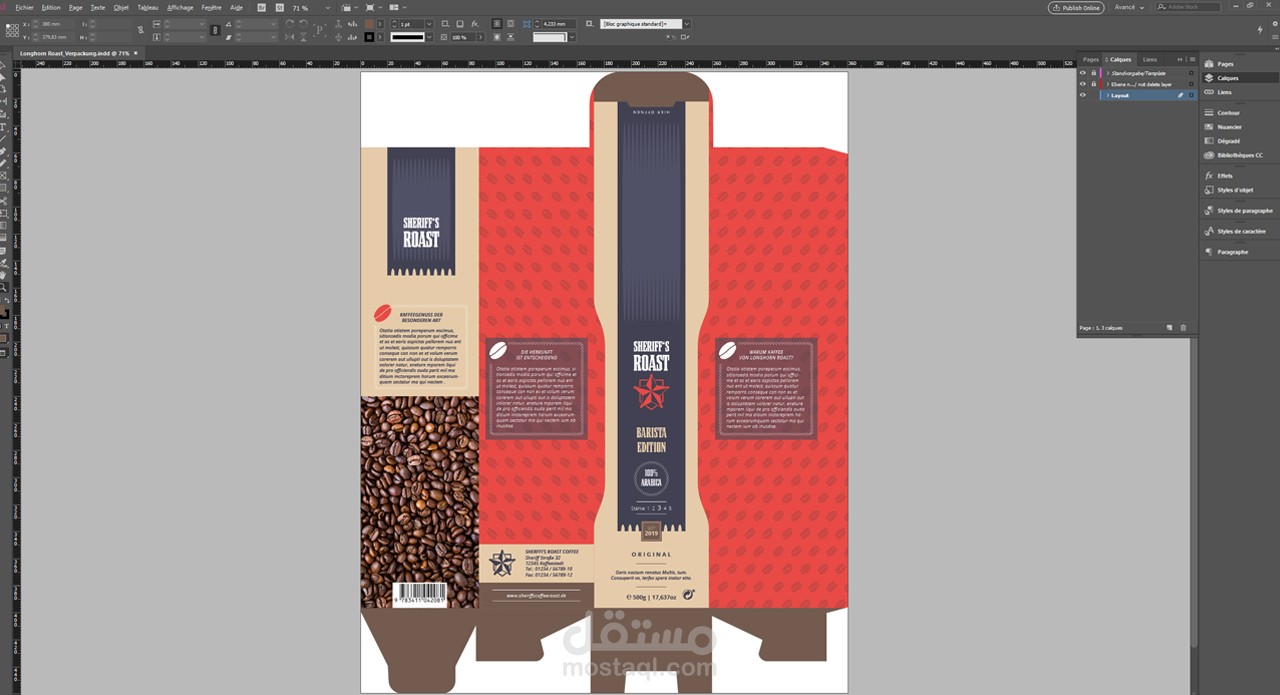Open the Avancé workspace switcher
The image size is (1280, 695).
pos(1129,7)
